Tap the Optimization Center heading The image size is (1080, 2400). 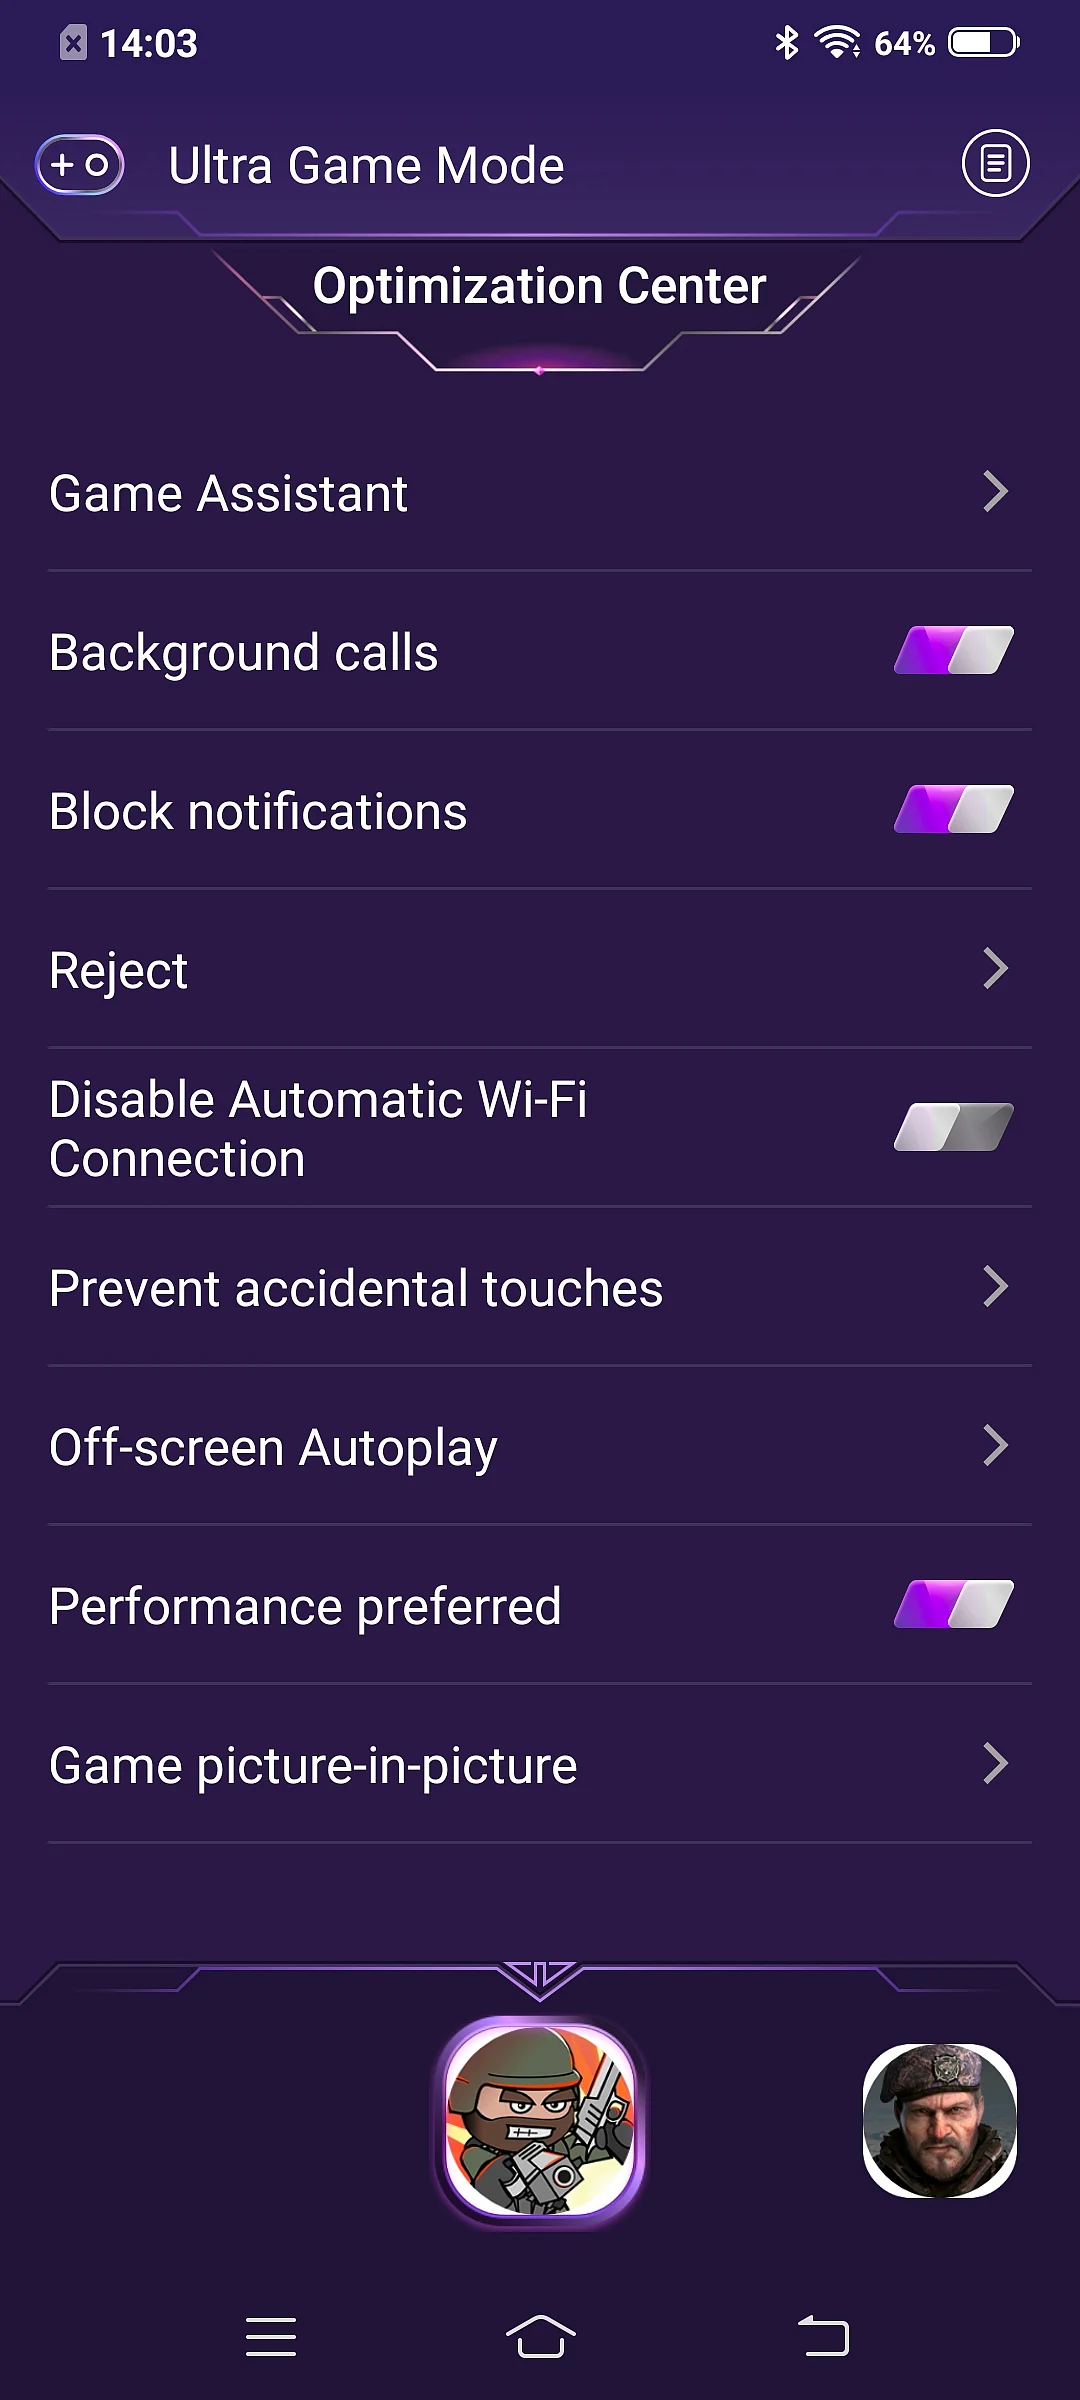[x=540, y=286]
